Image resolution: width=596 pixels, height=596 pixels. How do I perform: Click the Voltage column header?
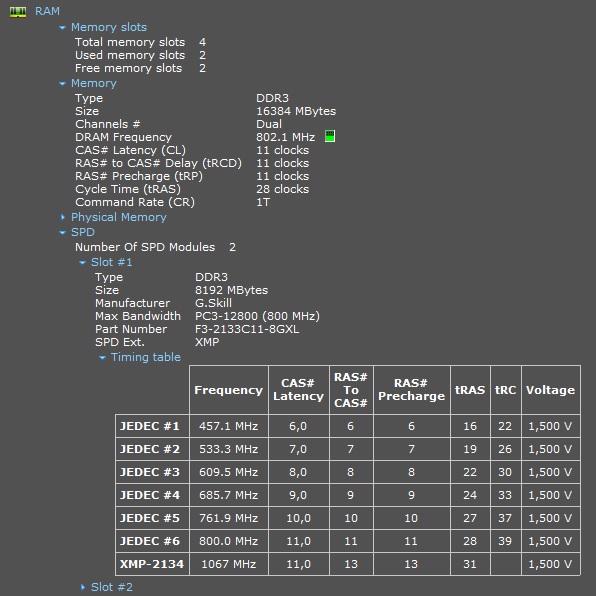(550, 390)
